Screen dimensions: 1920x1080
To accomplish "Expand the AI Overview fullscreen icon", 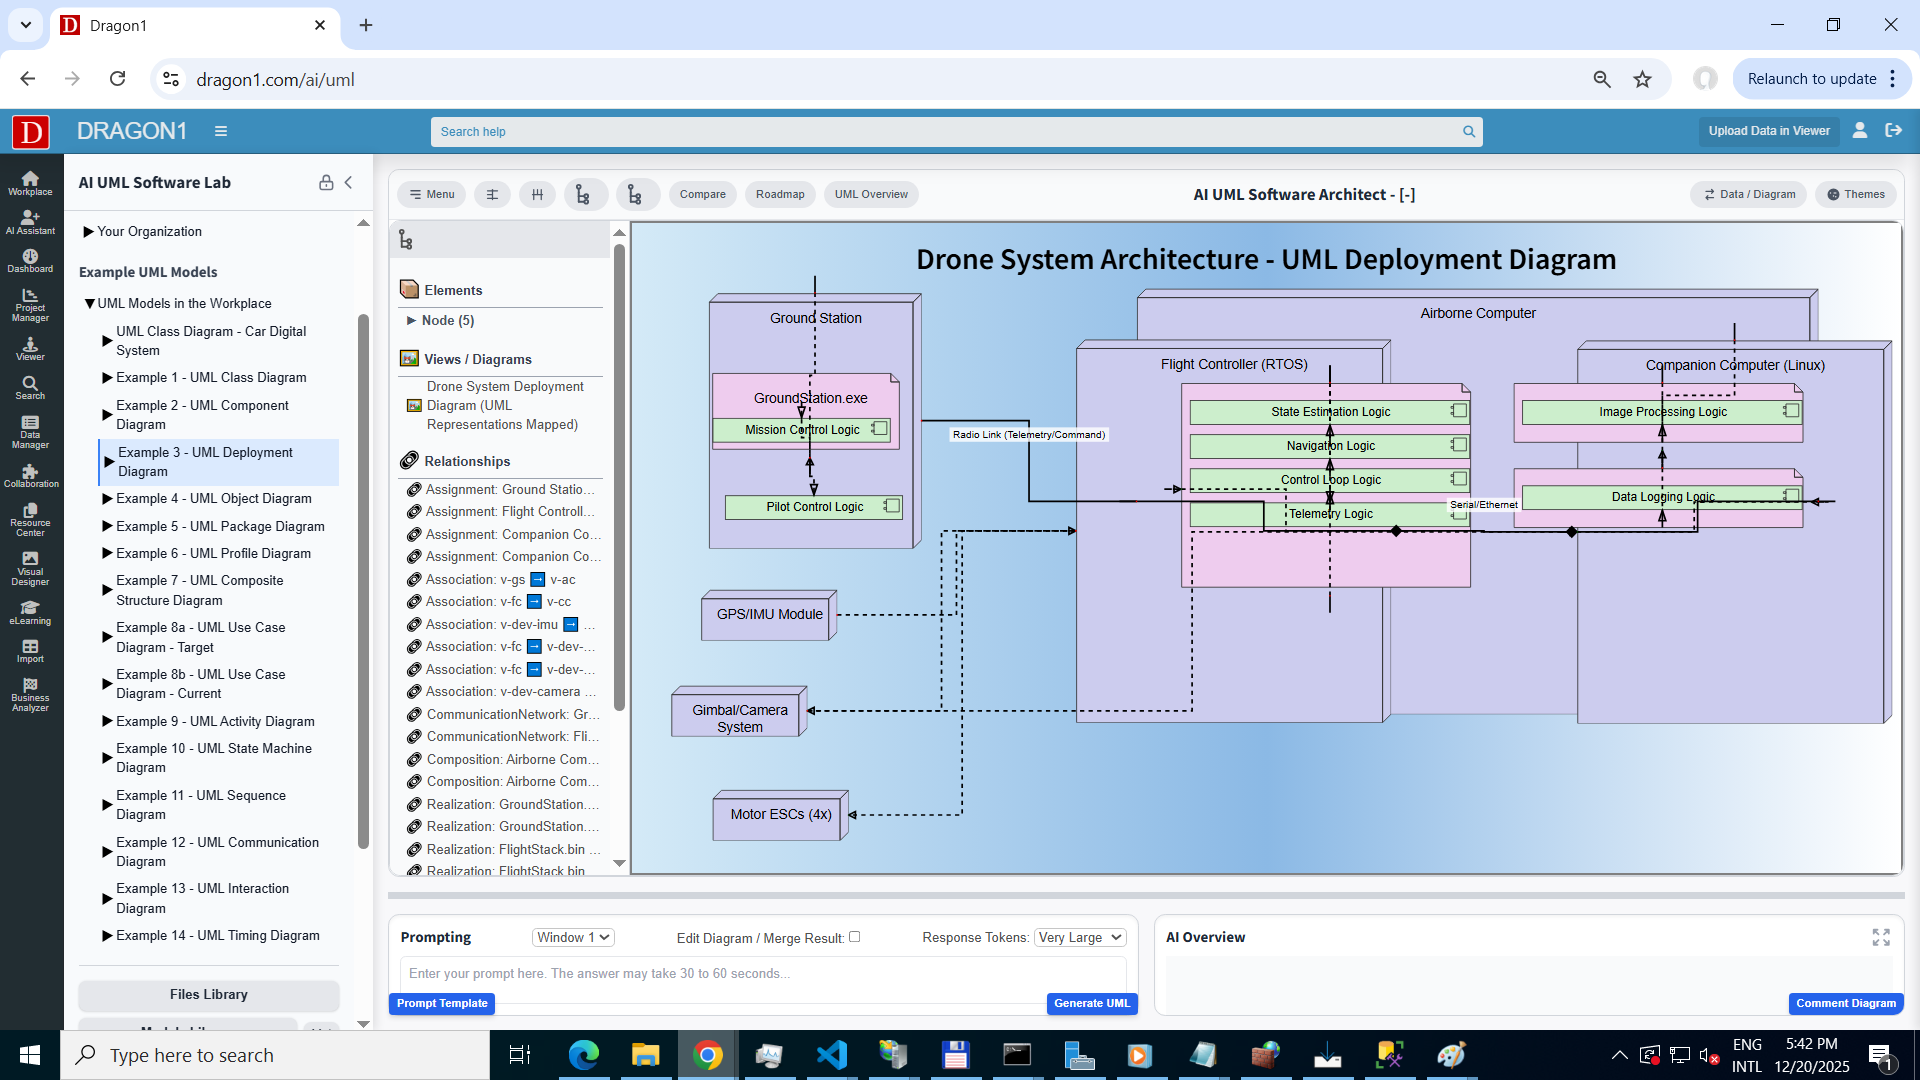I will pyautogui.click(x=1881, y=937).
